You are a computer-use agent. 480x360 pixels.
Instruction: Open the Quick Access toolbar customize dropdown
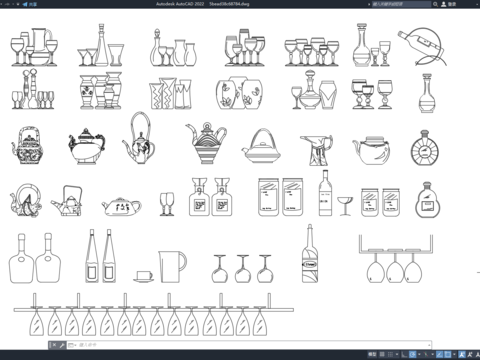tap(18, 4)
